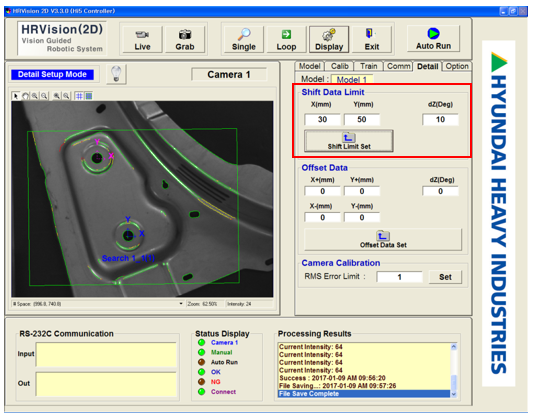The width and height of the screenshot is (539, 420).
Task: Click the third magnifier zoom icon
Action: (x=57, y=96)
